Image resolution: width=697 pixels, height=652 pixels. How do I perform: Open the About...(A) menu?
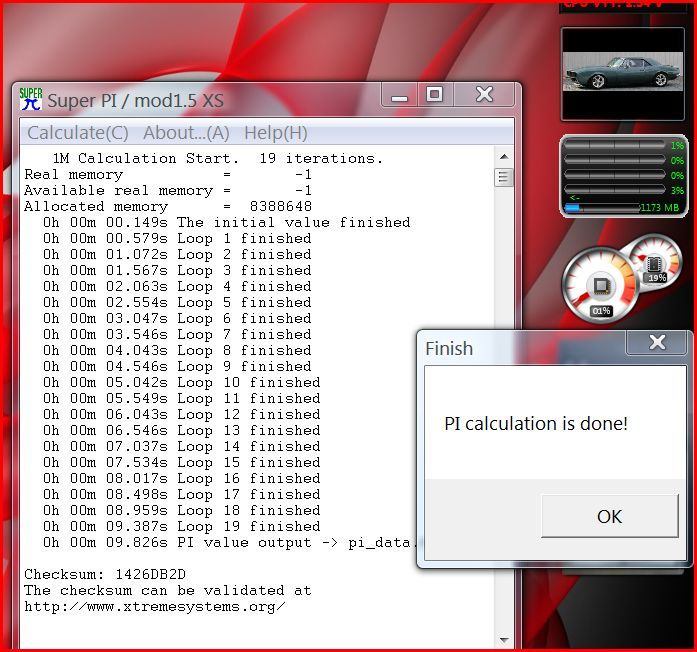coord(186,133)
